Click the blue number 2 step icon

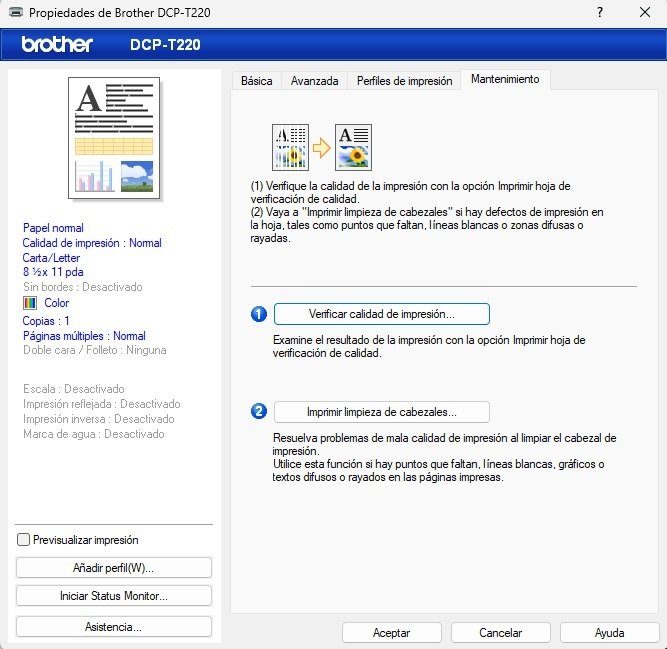[x=259, y=412]
